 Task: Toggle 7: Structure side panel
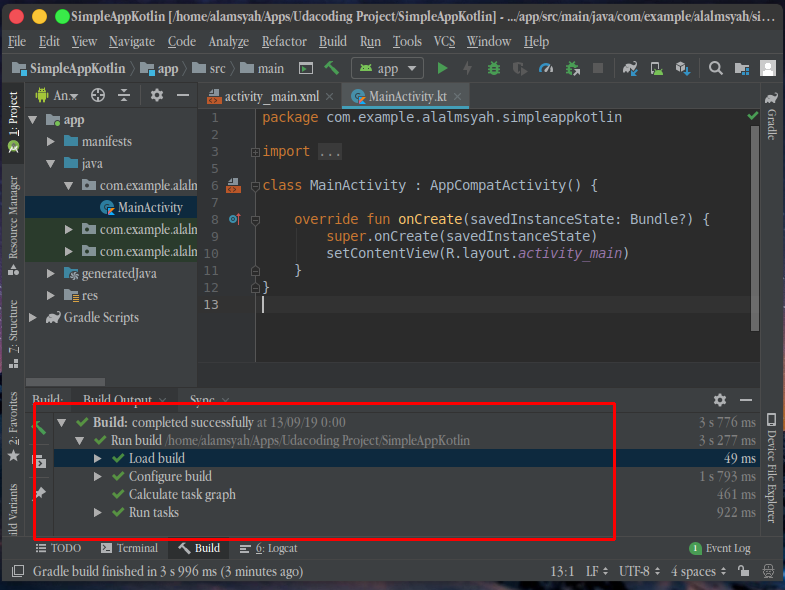[13, 334]
